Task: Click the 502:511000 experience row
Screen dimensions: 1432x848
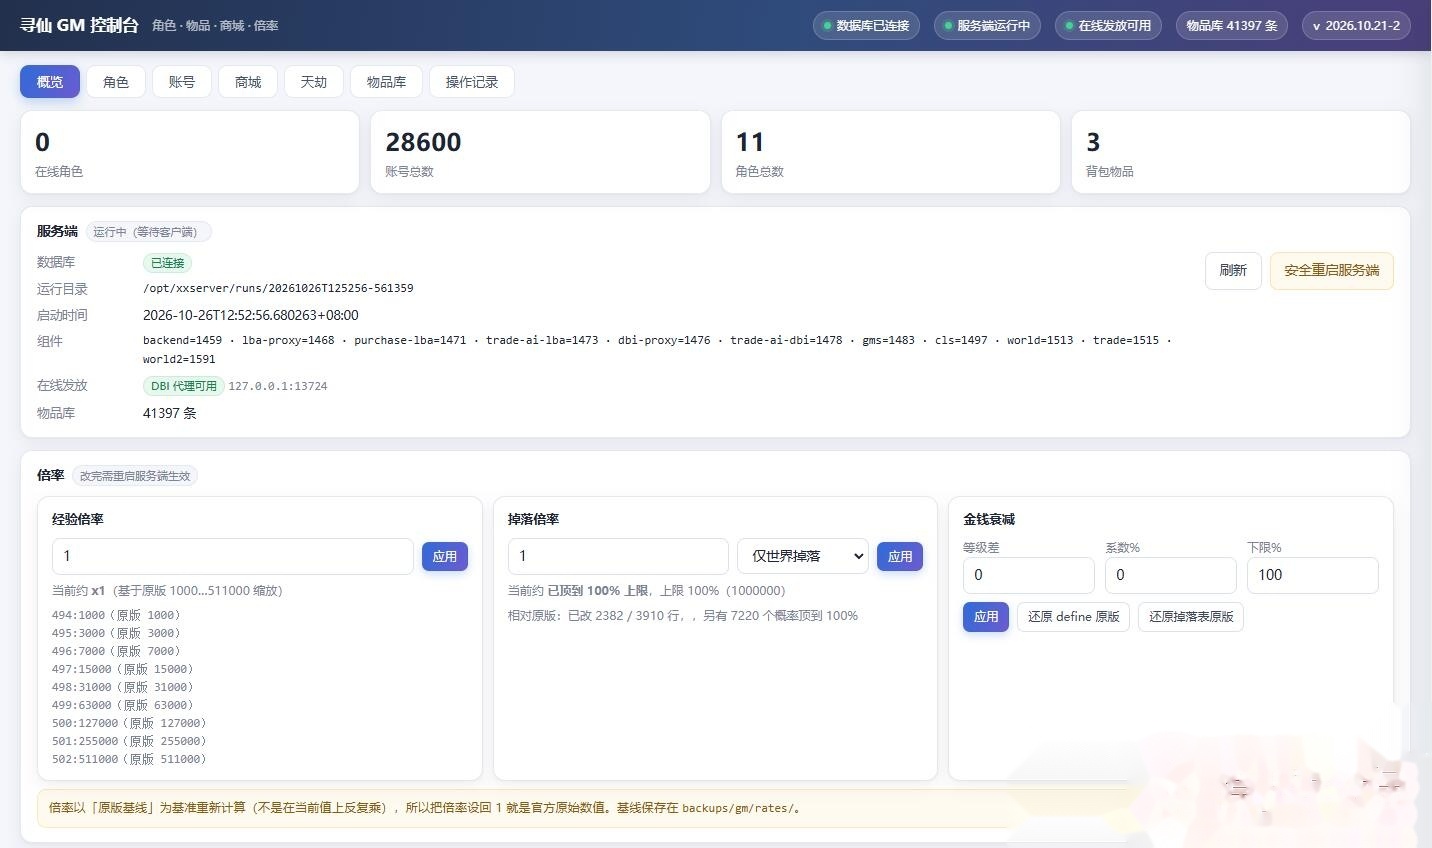Action: (x=129, y=759)
